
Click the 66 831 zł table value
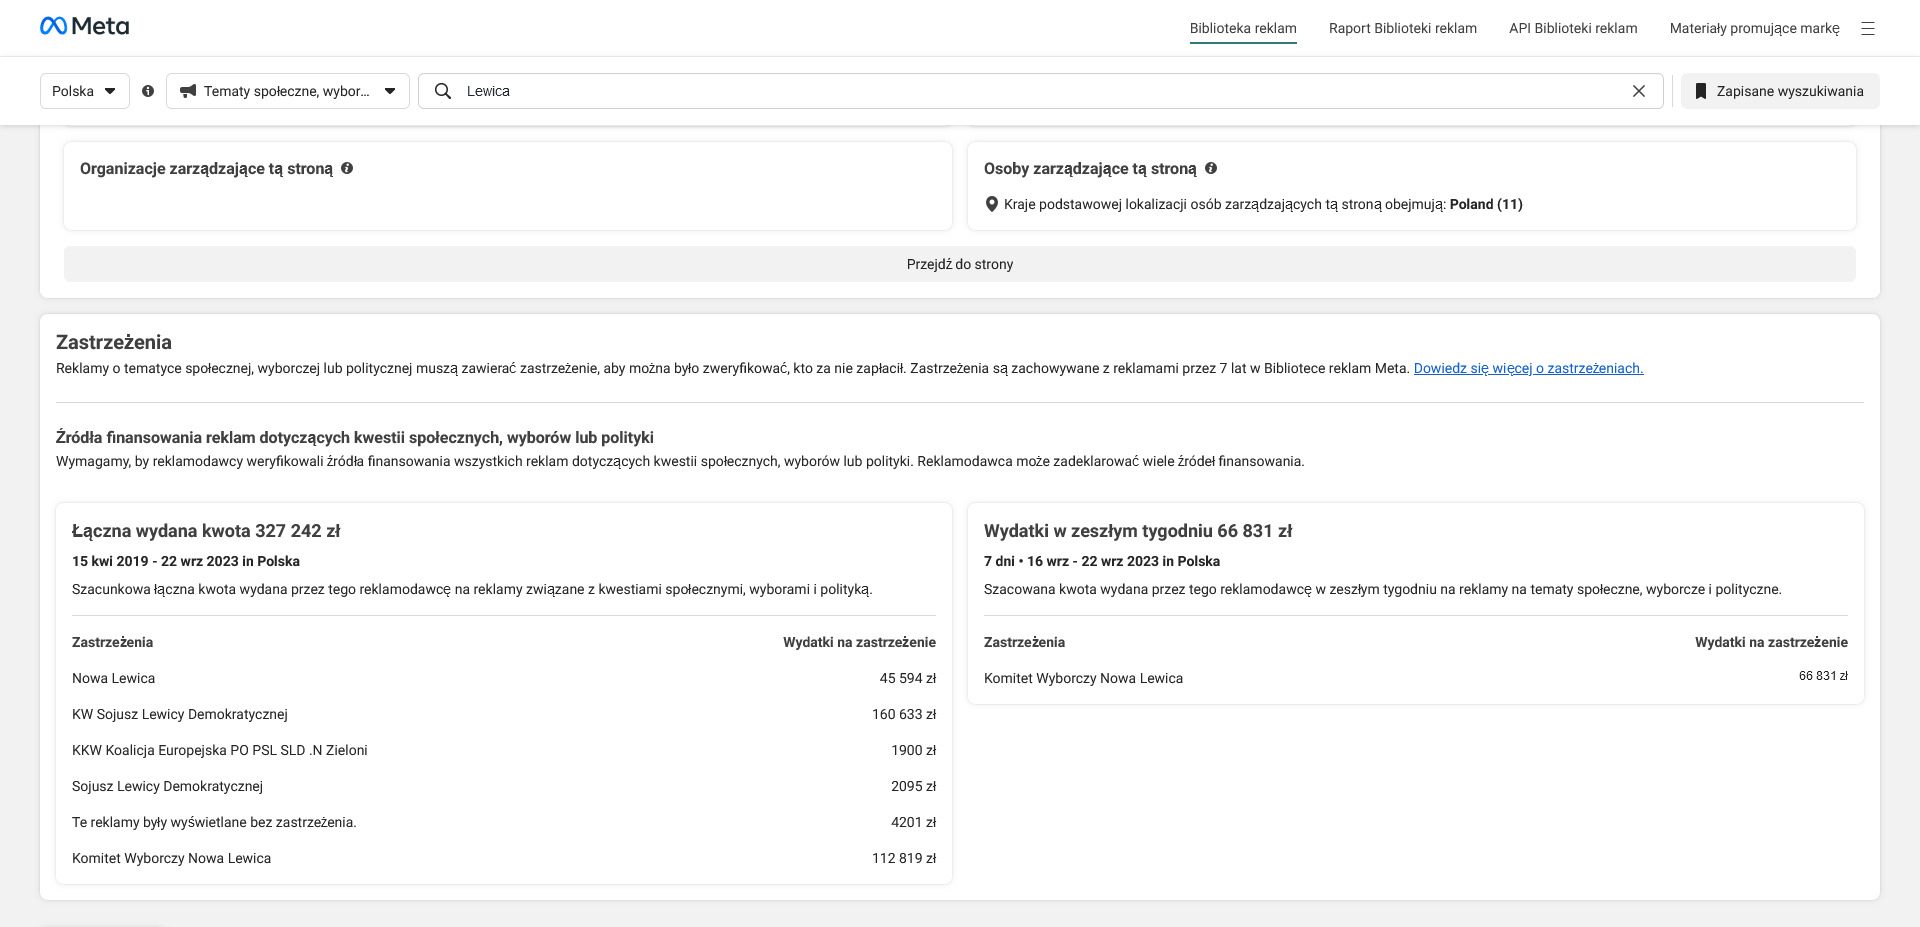[x=1823, y=676]
